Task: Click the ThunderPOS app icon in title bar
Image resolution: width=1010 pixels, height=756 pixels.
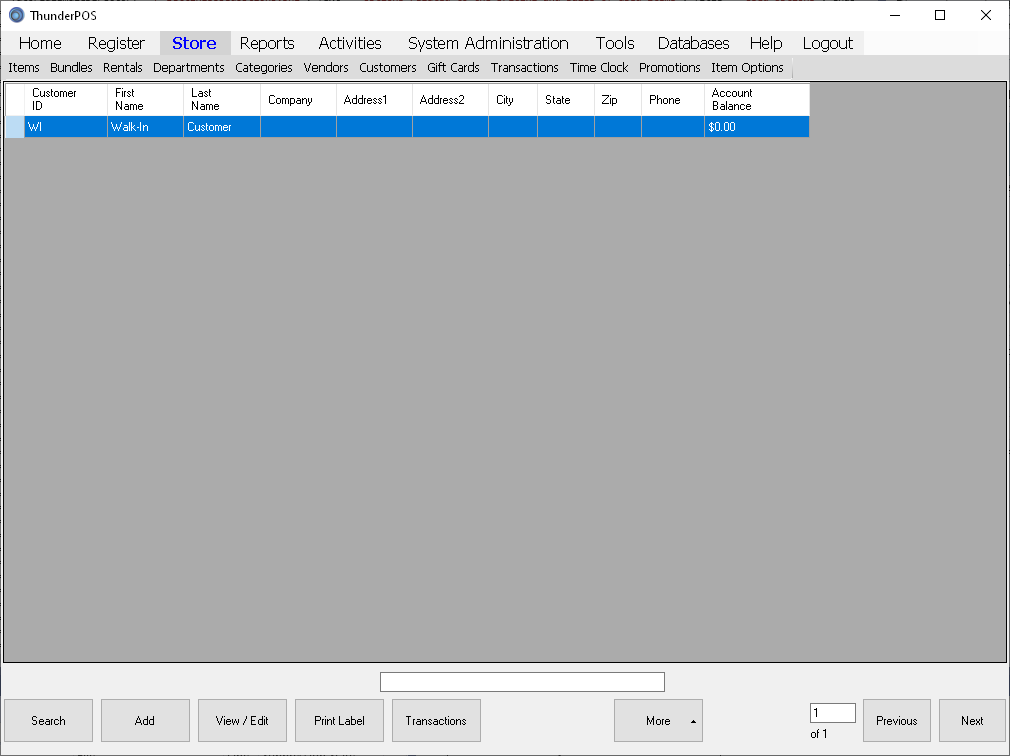Action: coord(16,15)
